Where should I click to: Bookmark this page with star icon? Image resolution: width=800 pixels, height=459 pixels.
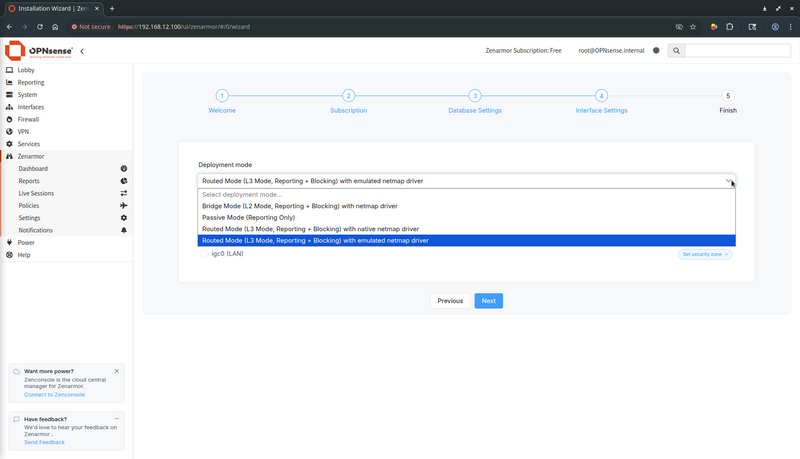pyautogui.click(x=693, y=27)
